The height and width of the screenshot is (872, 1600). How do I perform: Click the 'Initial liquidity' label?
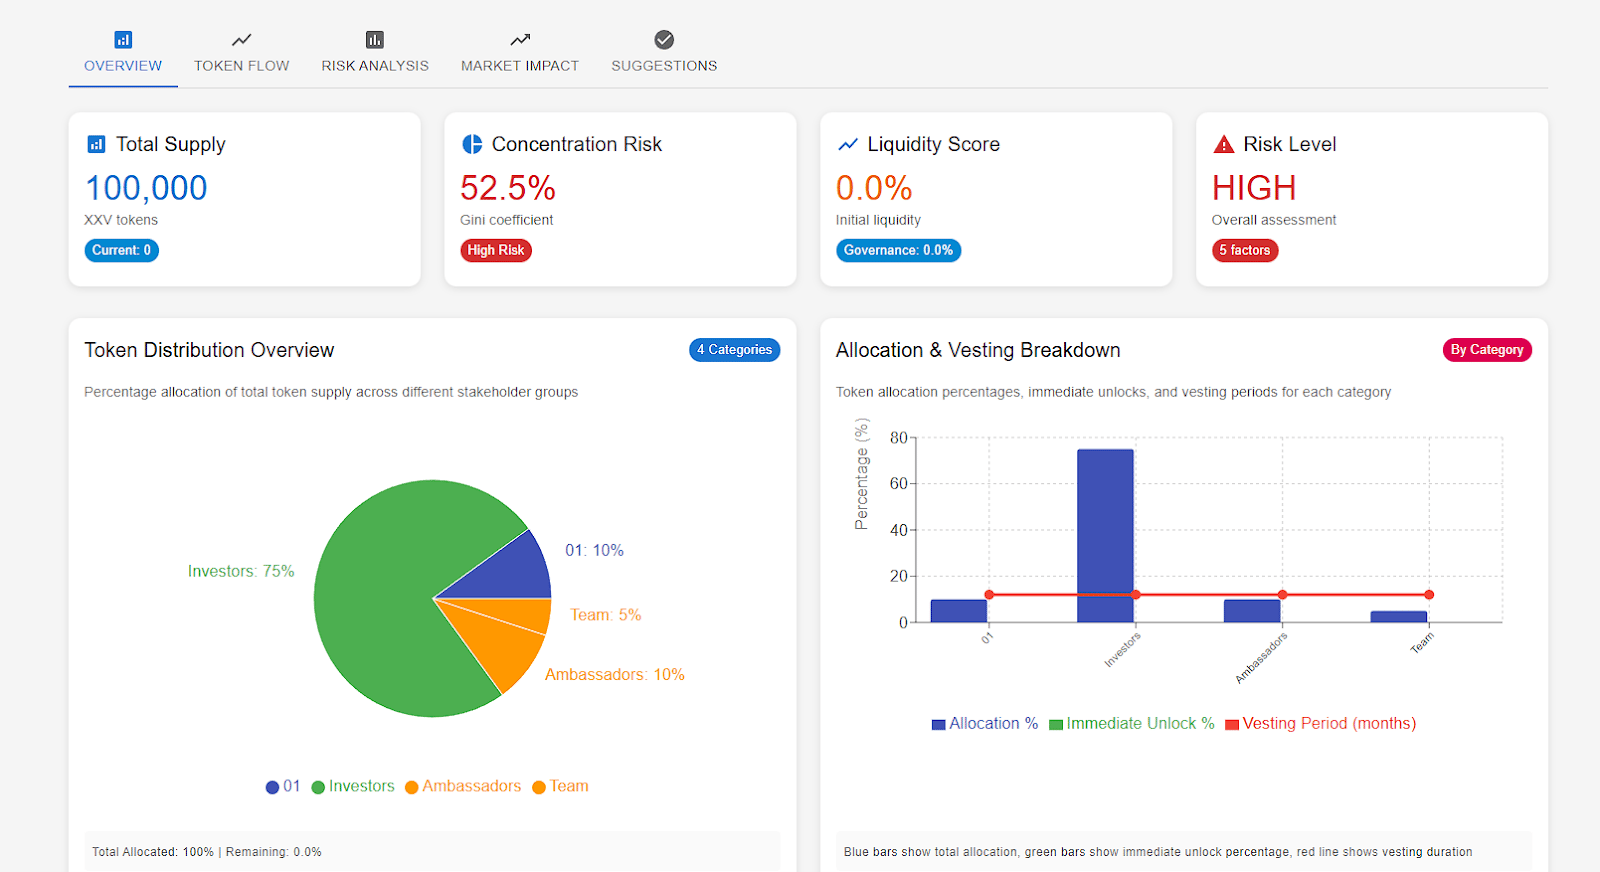click(x=878, y=220)
